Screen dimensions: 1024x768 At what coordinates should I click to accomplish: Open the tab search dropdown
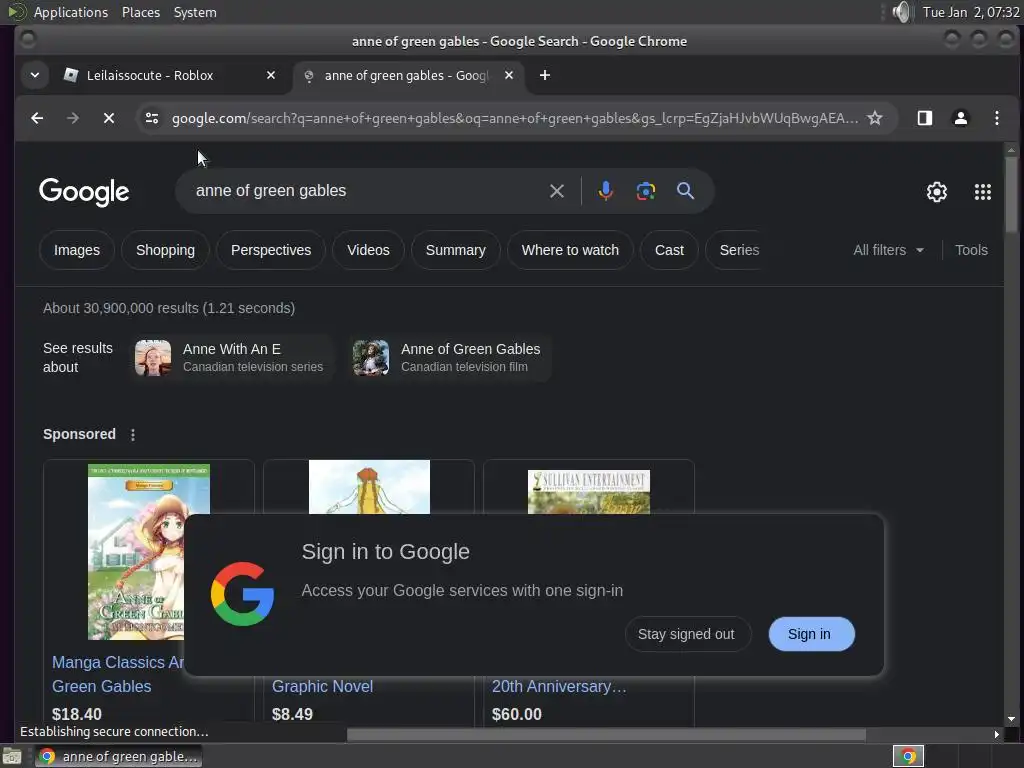tap(35, 76)
